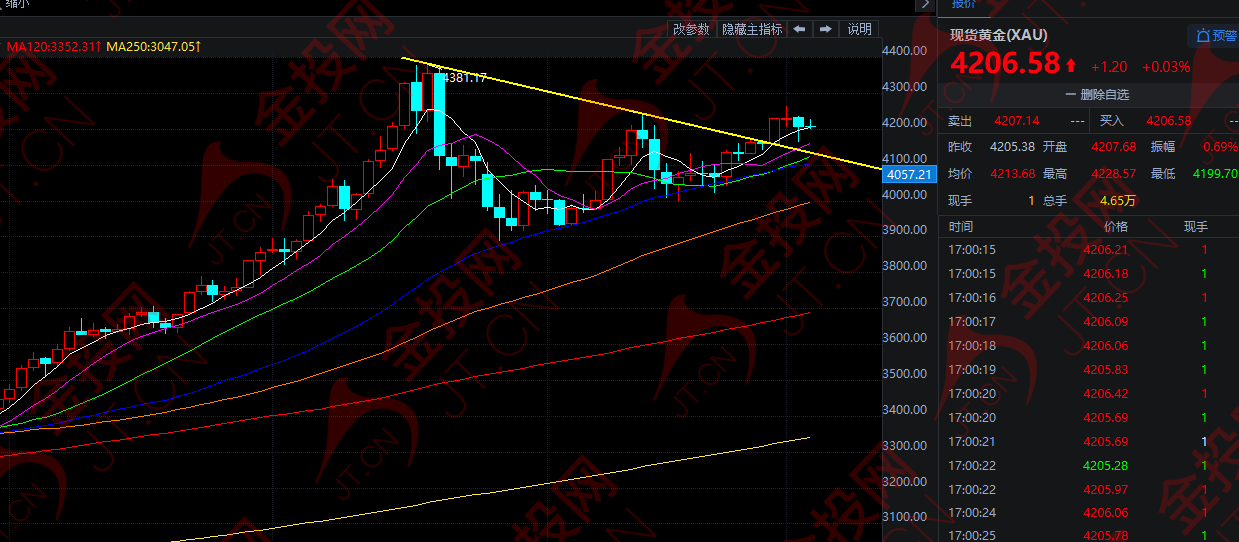The image size is (1239, 542).
Task: Select the 17:00:21 trade tick row
Action: (1088, 441)
